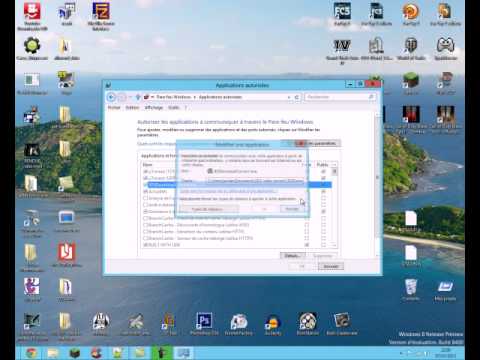This screenshot has height=360, width=480.
Task: Click the Nom column header
Action: tap(148, 165)
